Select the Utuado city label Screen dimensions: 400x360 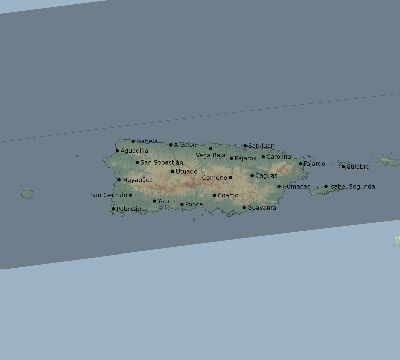[x=186, y=171]
